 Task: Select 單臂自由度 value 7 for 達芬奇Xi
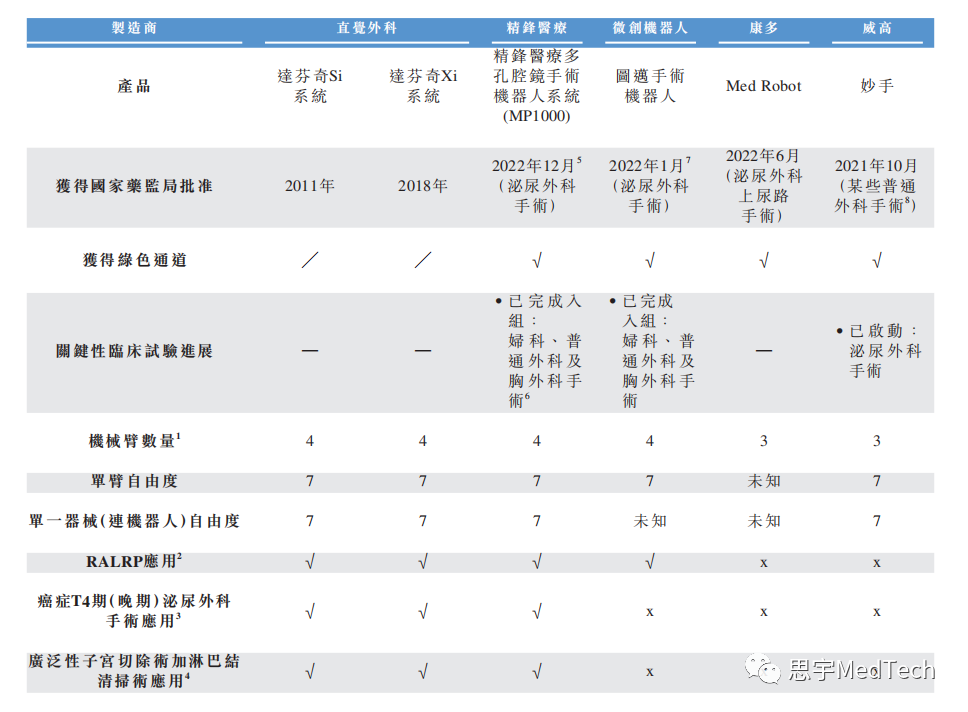(423, 482)
